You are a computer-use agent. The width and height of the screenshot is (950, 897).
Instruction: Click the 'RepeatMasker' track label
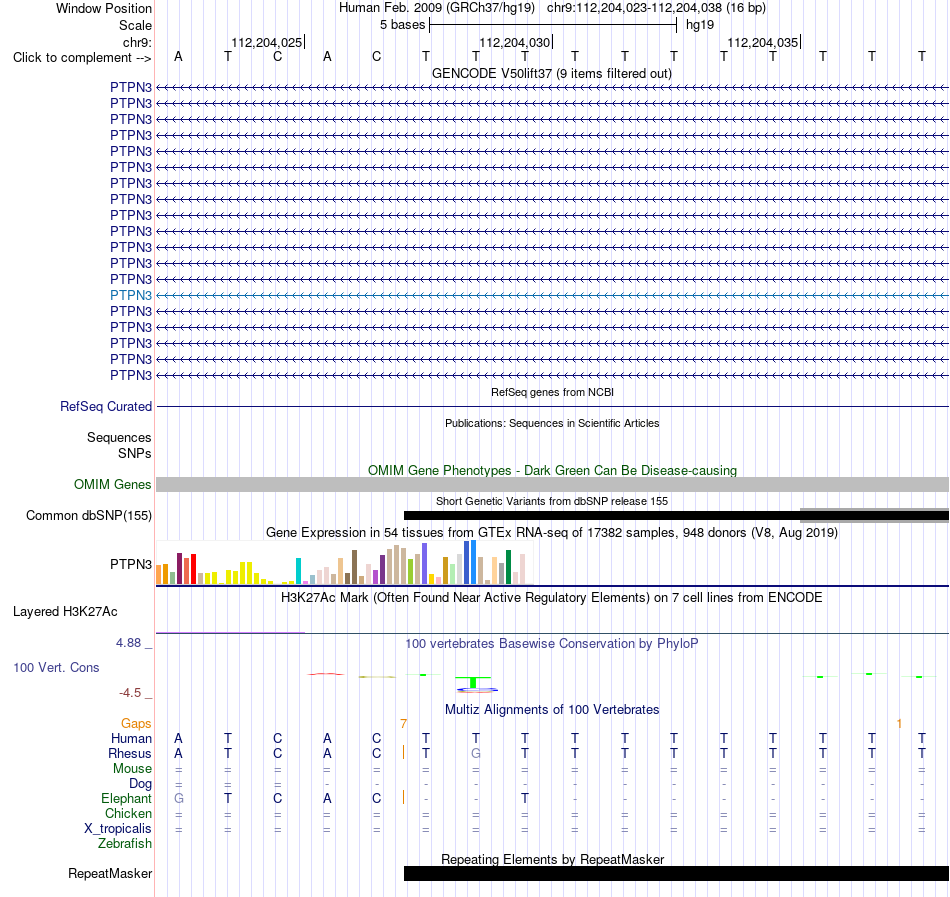[x=110, y=873]
